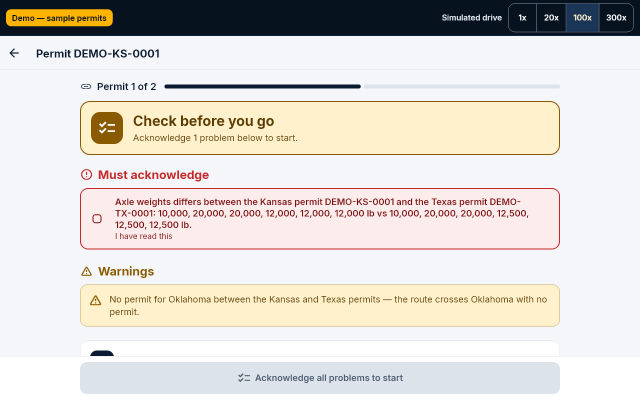Click checklist icon in Acknowledge all problems button
Image resolution: width=640 pixels, height=400 pixels.
[244, 378]
